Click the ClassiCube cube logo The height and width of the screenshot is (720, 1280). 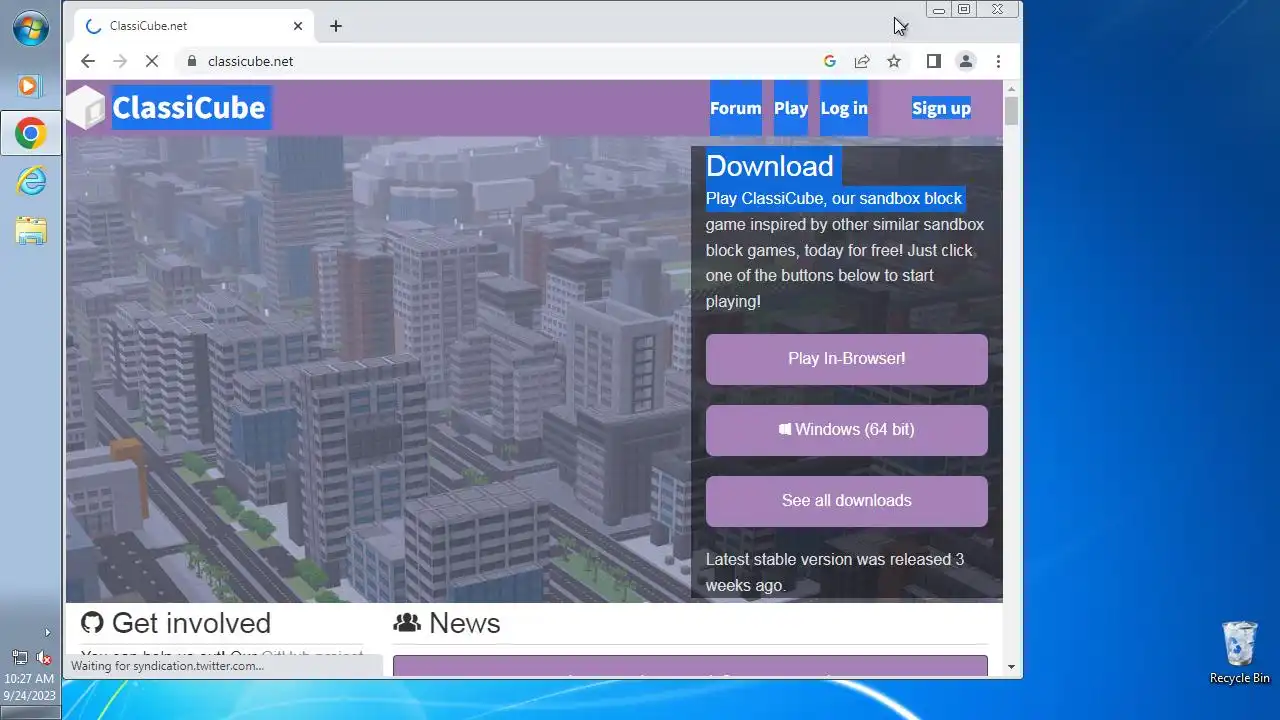click(x=86, y=107)
